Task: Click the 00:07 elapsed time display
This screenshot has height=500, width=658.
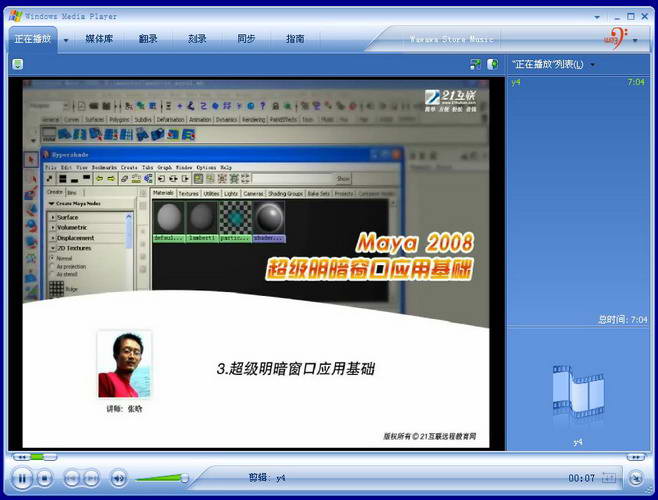Action: 581,478
